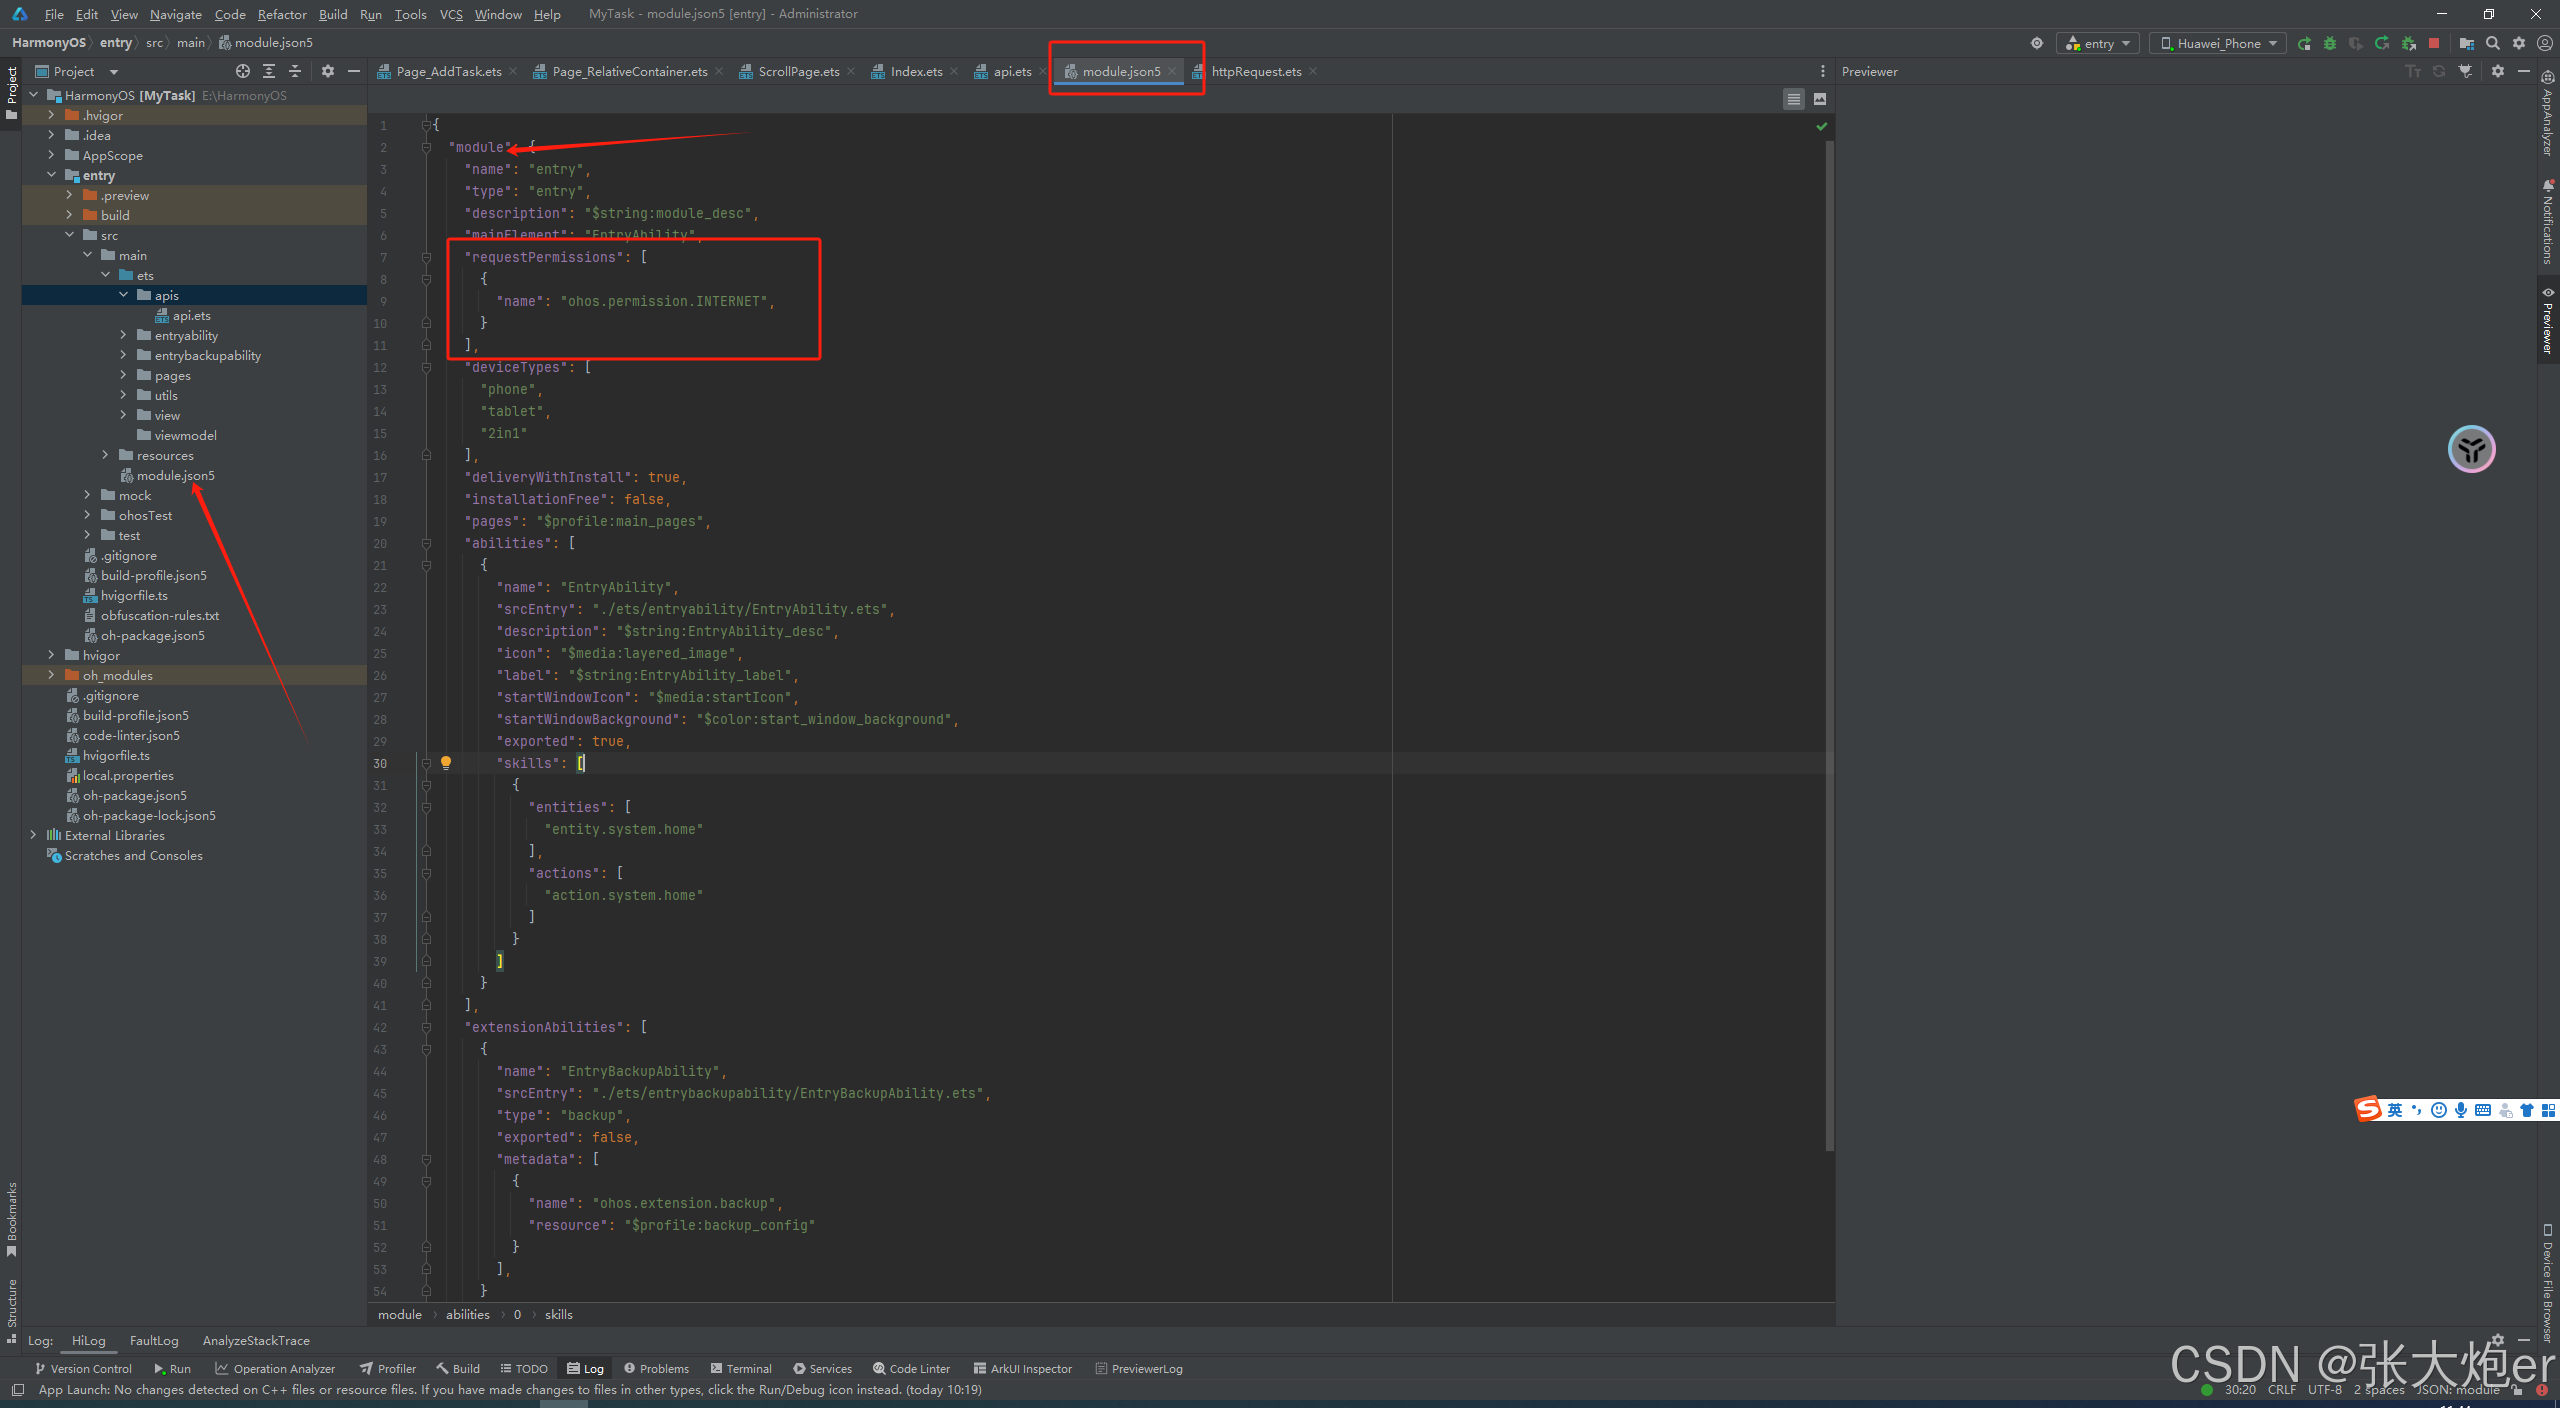
Task: Click the Project Structure folder icon
Action: click(2467, 43)
